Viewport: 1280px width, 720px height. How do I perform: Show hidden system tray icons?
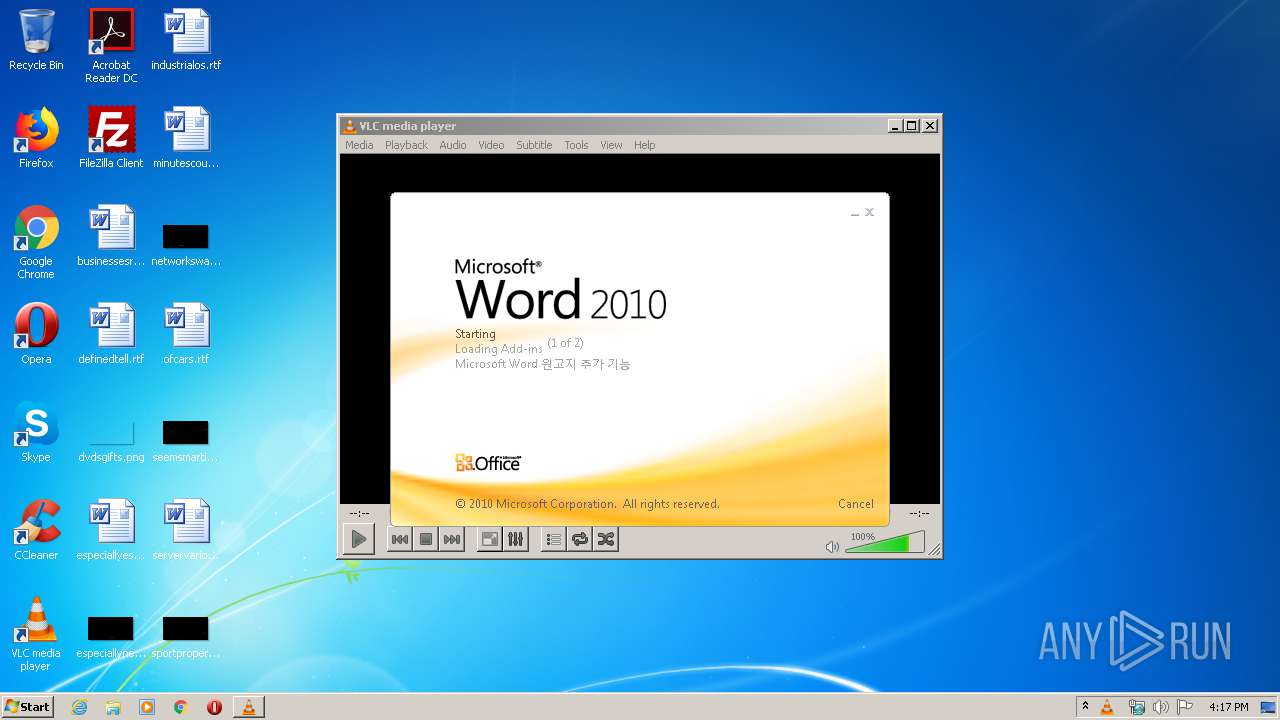1086,707
